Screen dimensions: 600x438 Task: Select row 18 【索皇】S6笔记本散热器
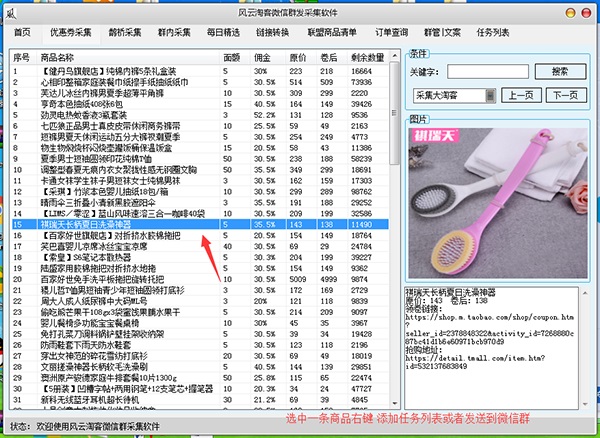click(x=199, y=257)
